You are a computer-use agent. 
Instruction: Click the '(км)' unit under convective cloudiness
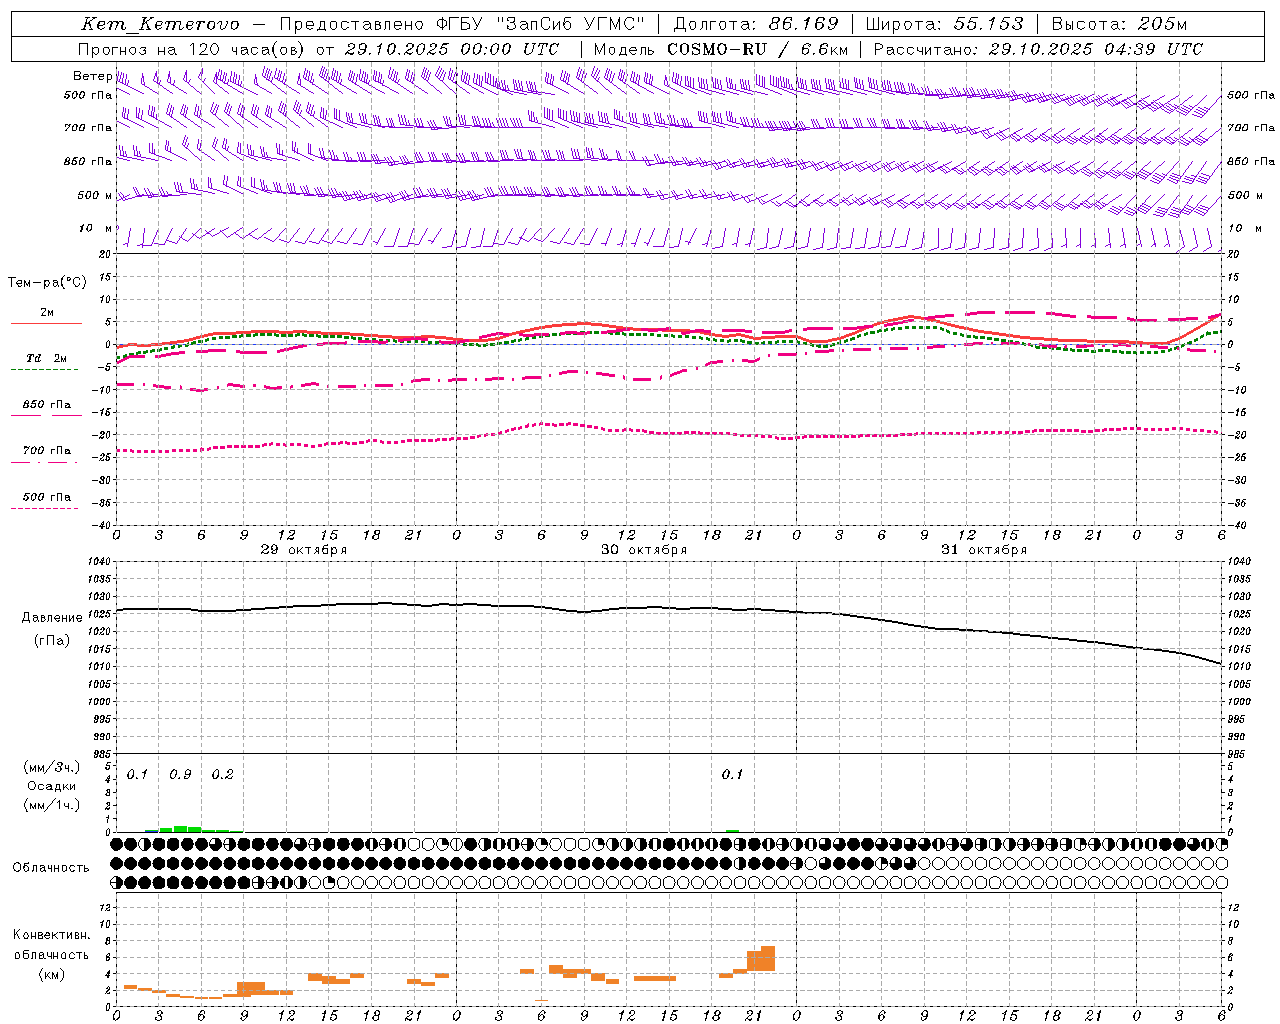(x=52, y=974)
